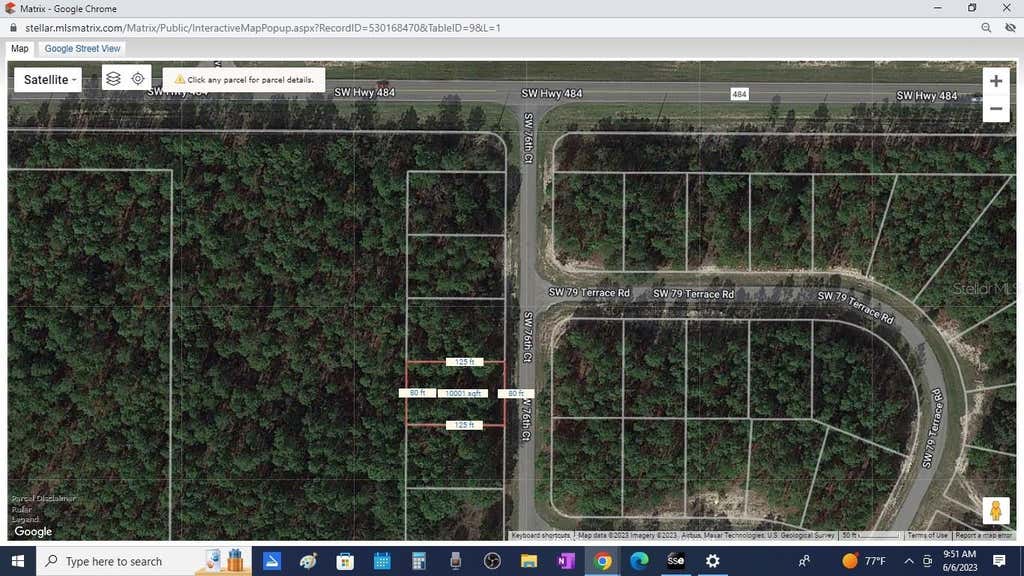Zoom in with the plus button
This screenshot has width=1024, height=576.
[x=996, y=81]
